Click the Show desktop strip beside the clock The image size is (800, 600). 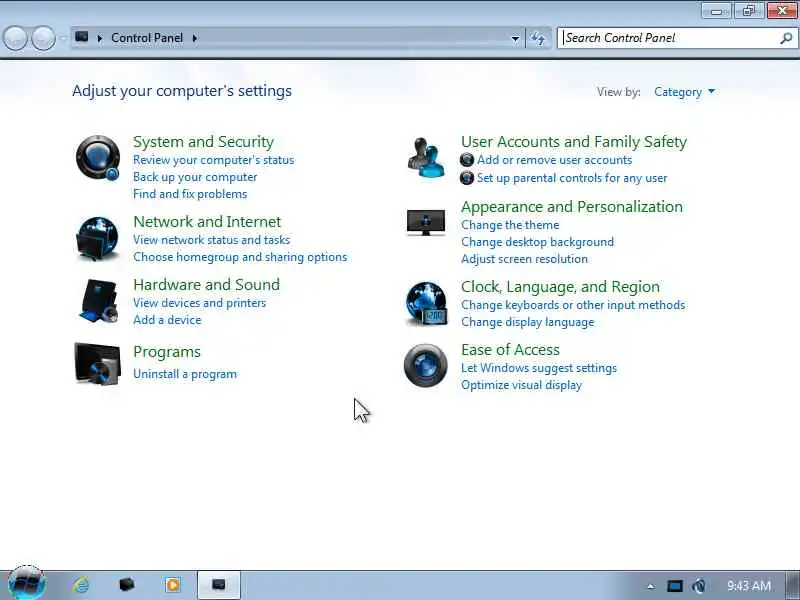793,585
